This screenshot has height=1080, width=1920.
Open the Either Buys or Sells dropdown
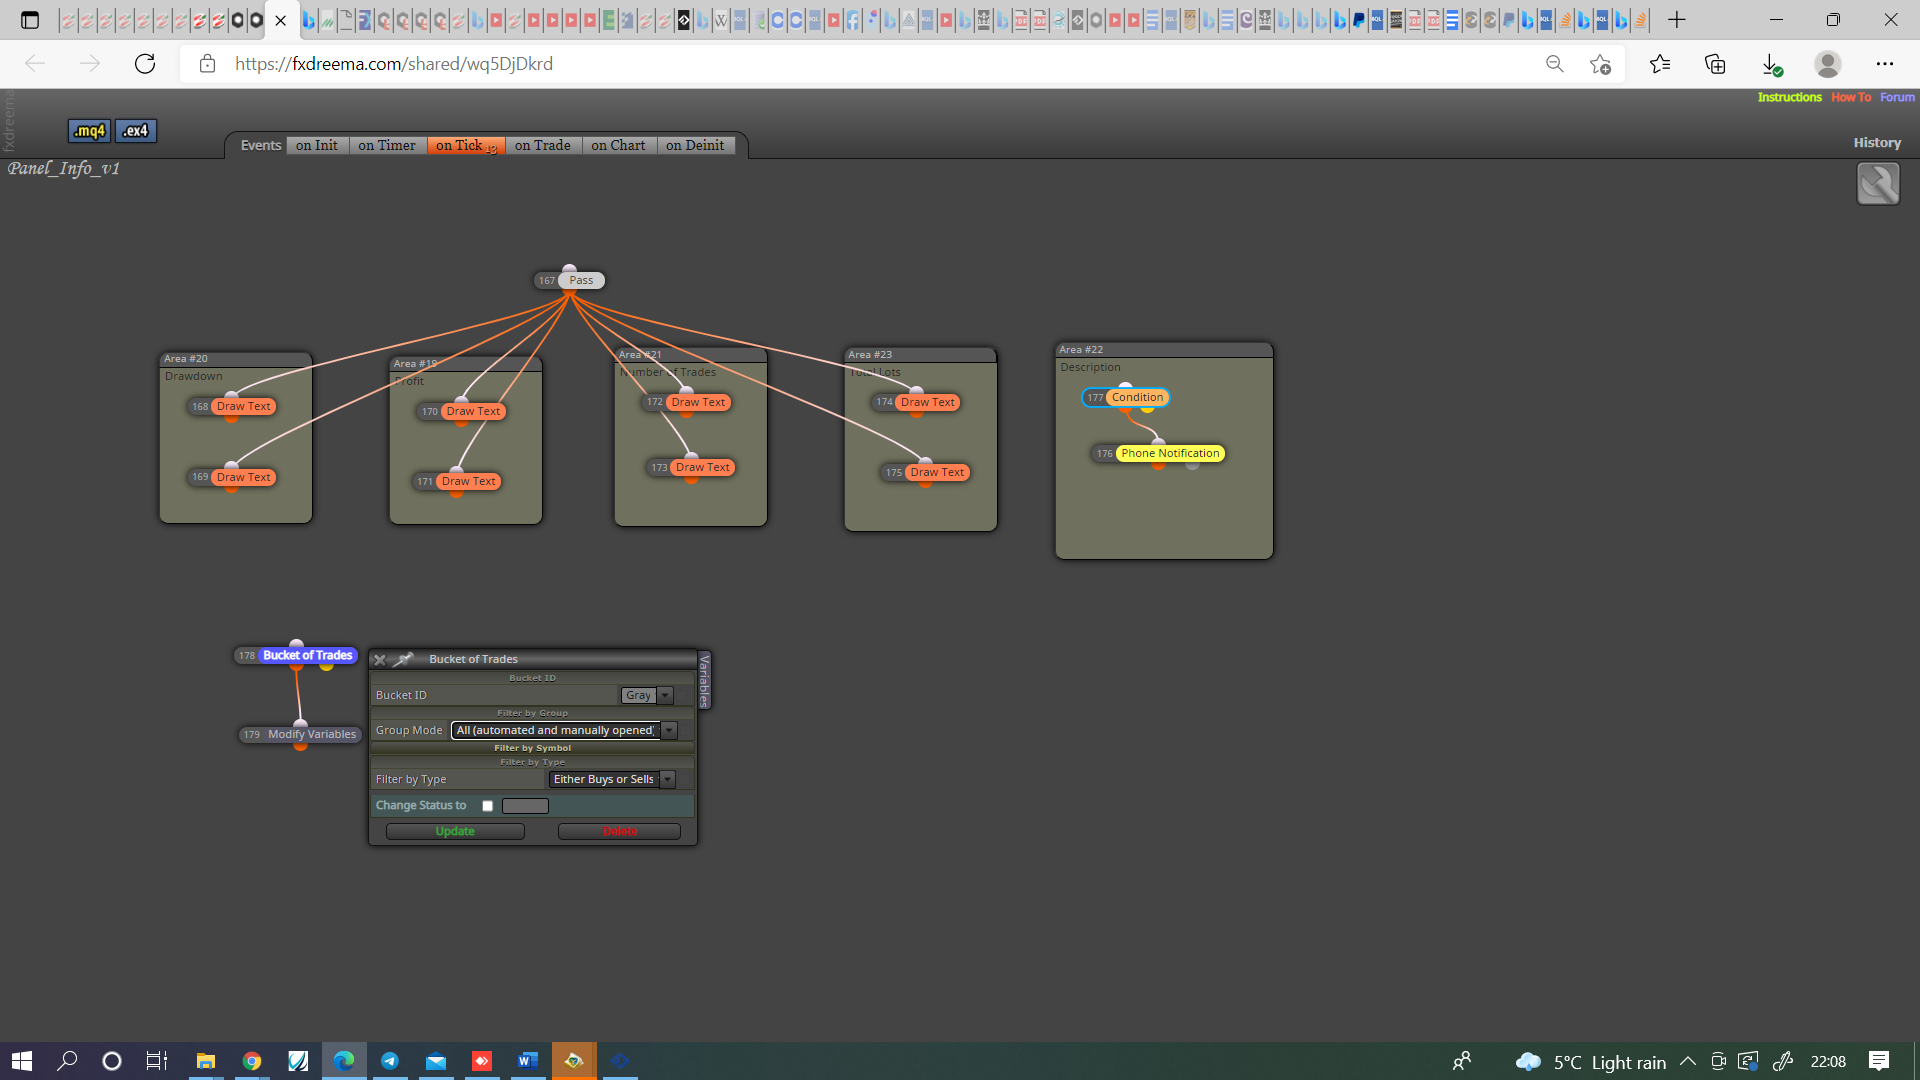click(612, 779)
